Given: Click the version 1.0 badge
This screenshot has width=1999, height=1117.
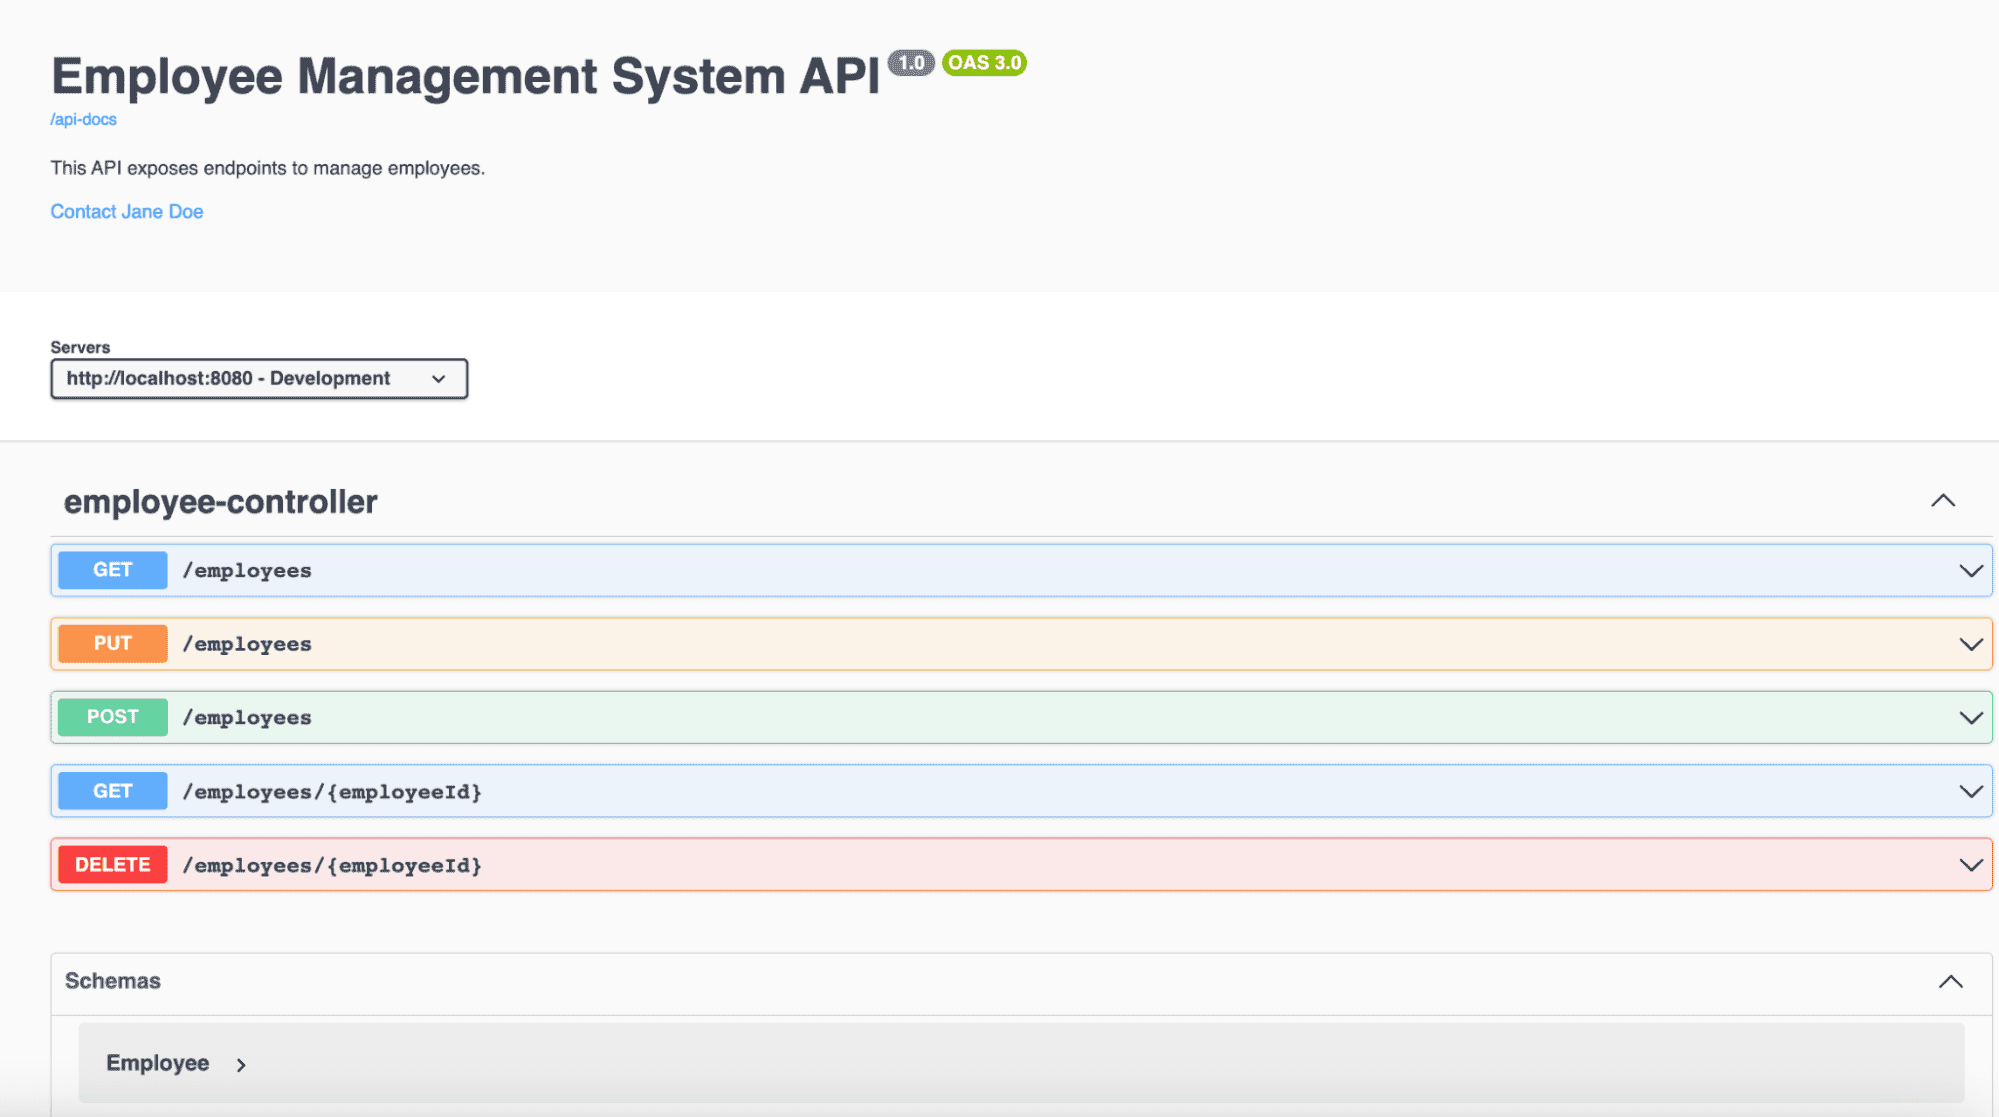Looking at the screenshot, I should (x=911, y=62).
